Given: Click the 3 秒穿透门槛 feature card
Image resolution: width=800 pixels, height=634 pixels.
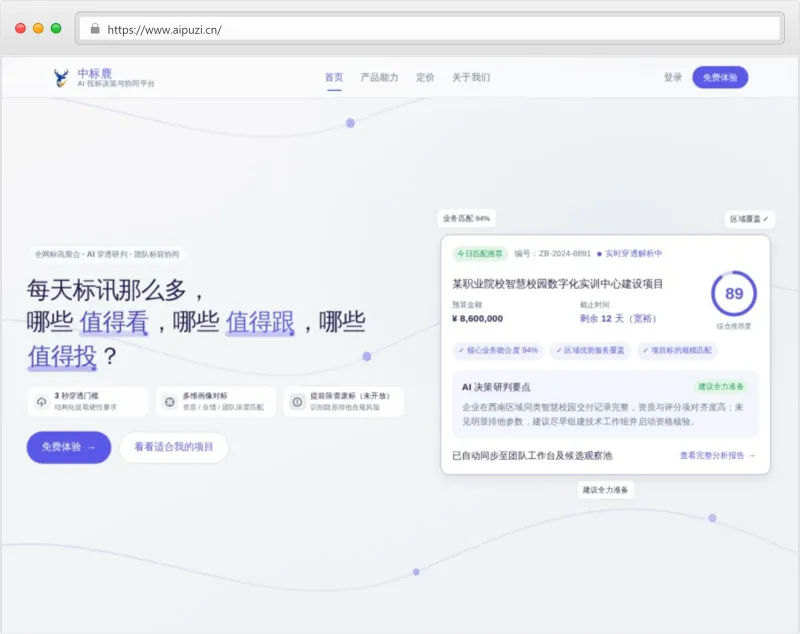Looking at the screenshot, I should point(88,402).
